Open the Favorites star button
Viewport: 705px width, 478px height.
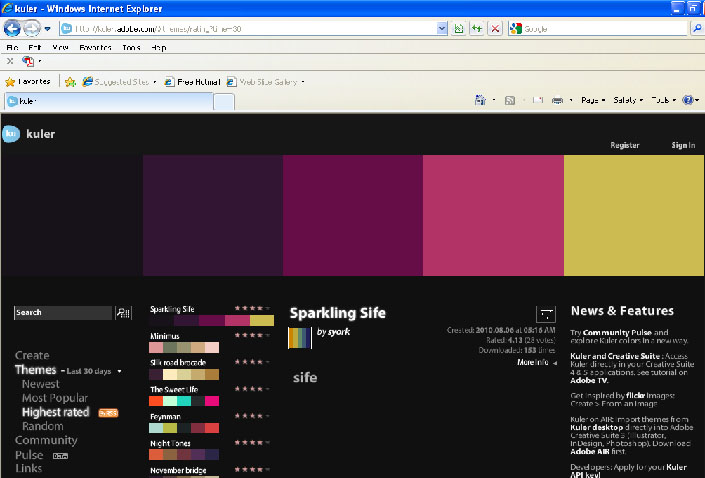tap(24, 81)
